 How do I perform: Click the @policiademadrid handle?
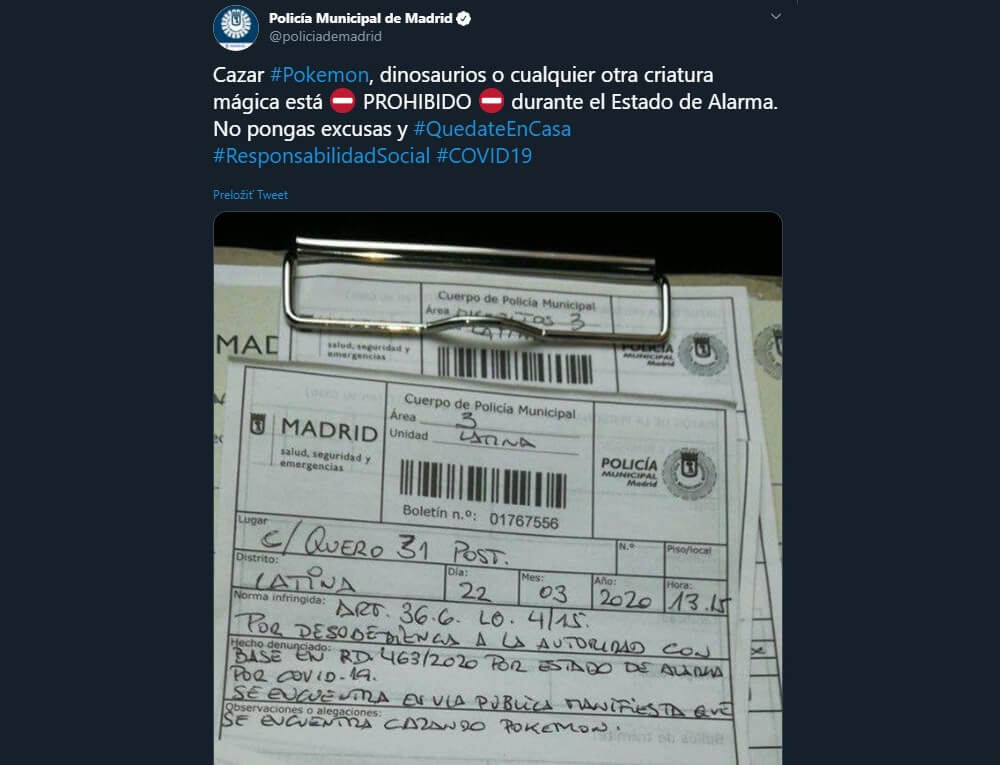325,36
